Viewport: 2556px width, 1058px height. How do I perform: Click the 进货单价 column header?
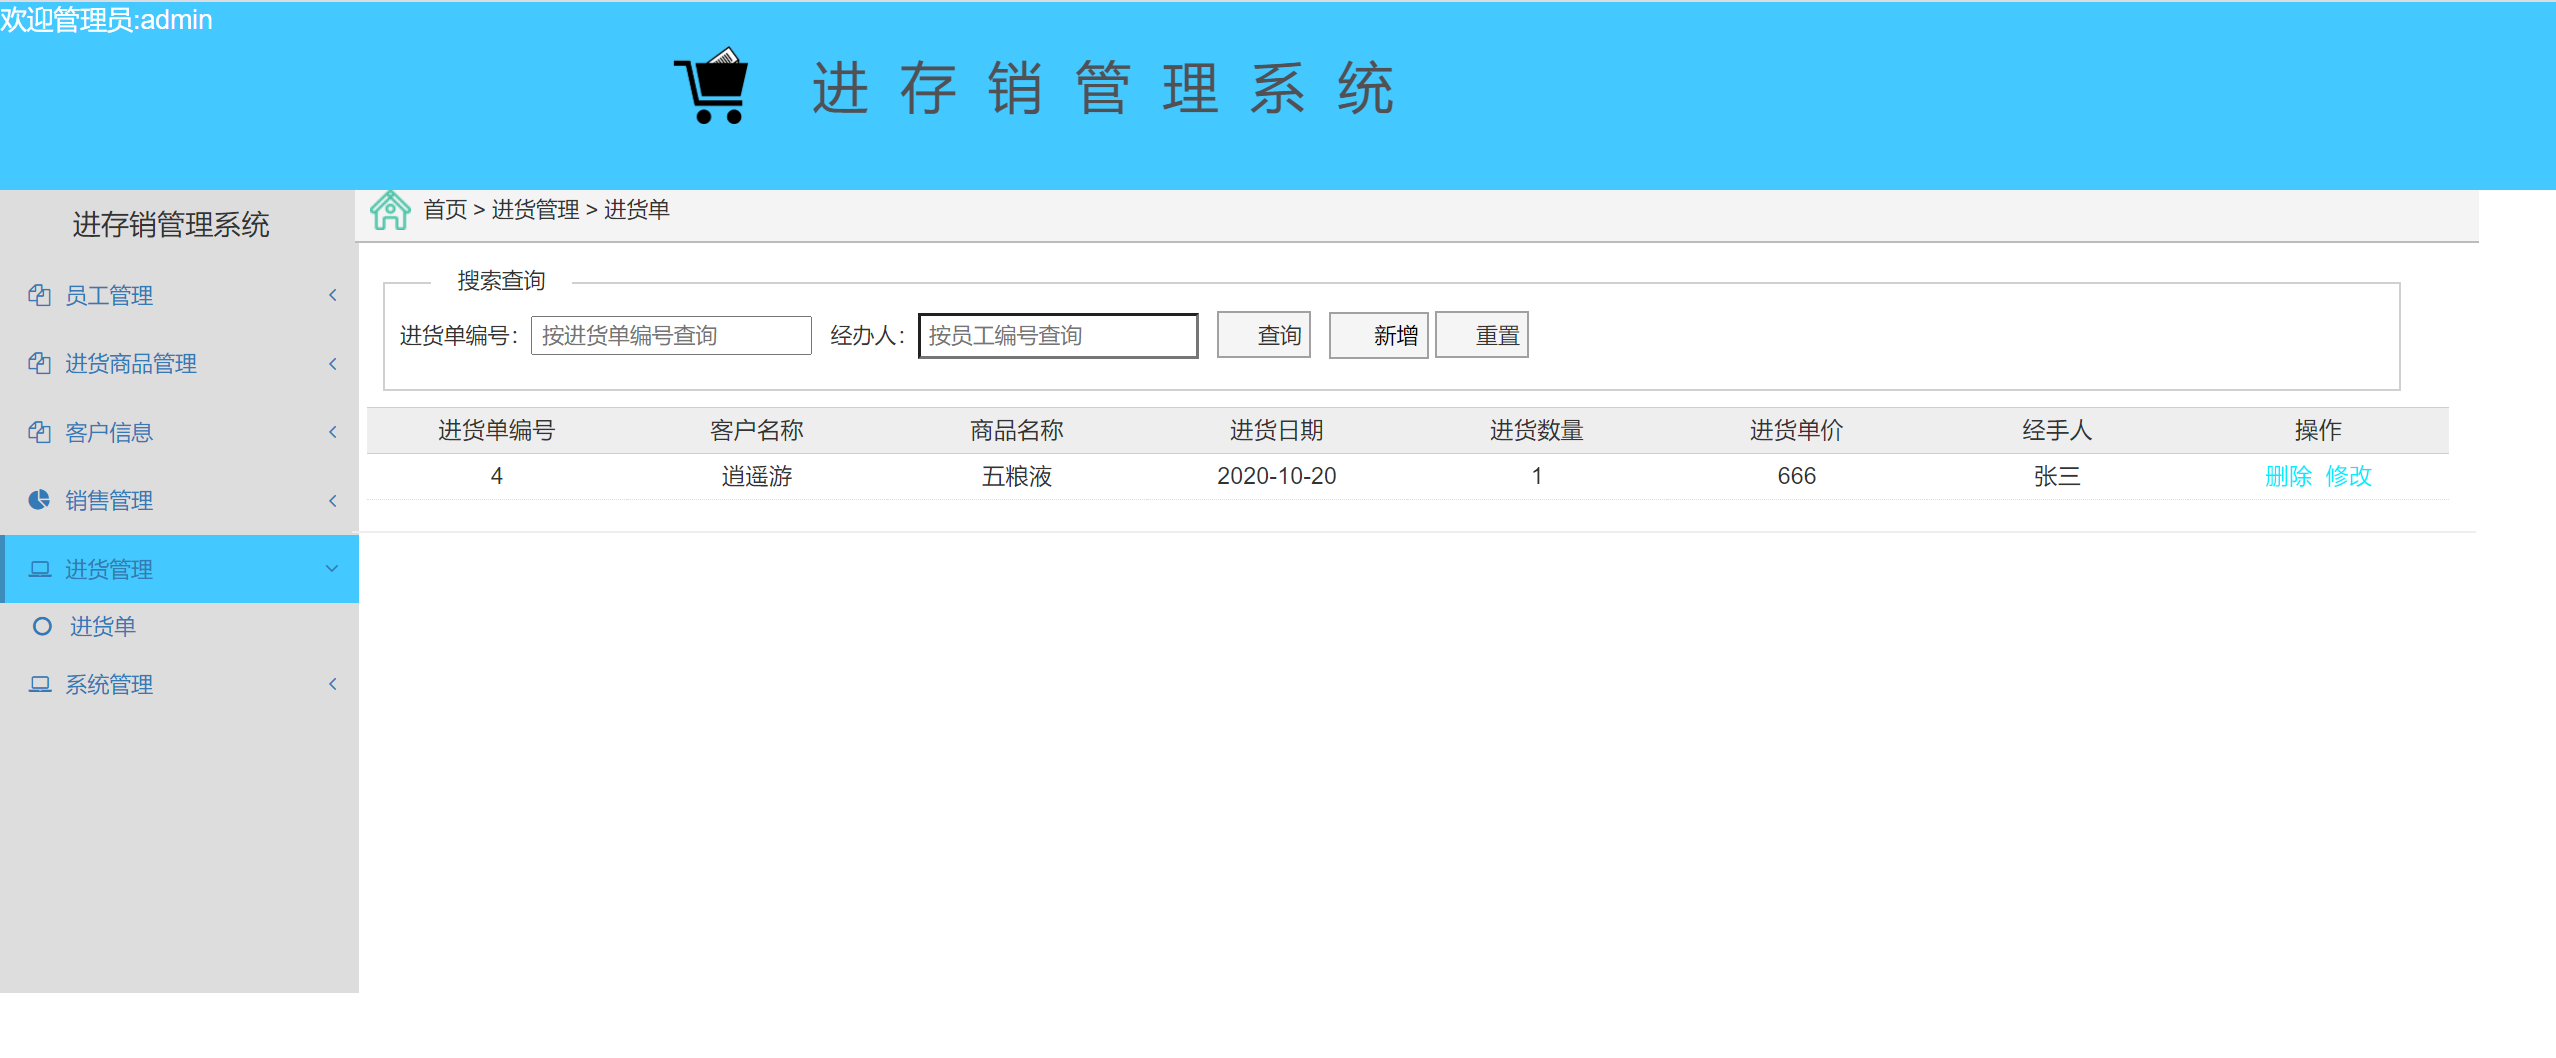click(1796, 430)
